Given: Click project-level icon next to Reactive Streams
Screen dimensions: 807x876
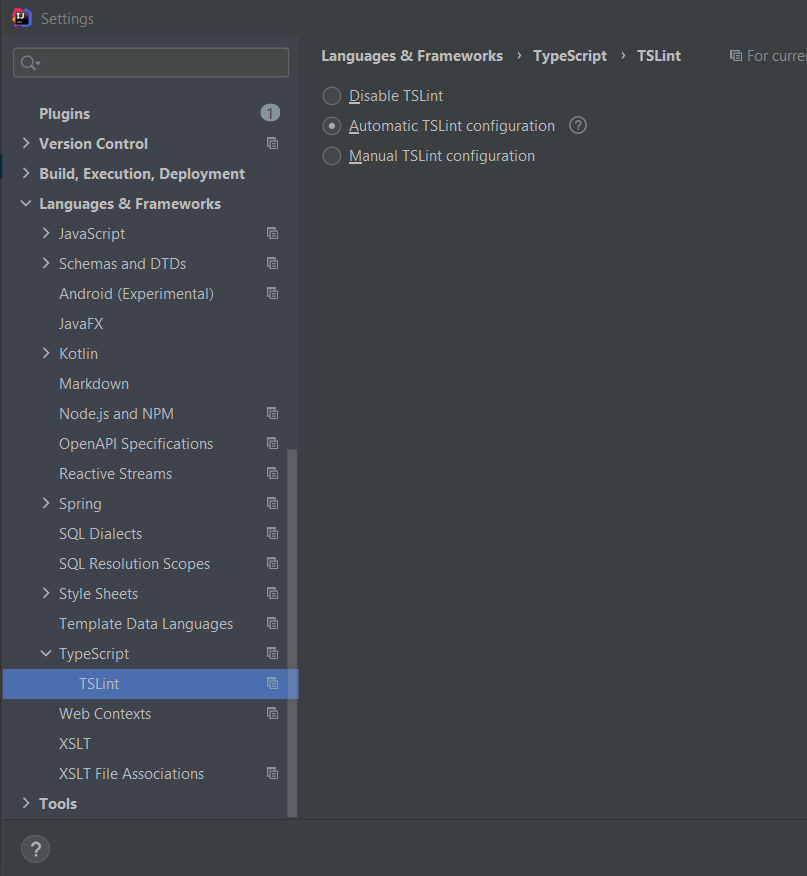Looking at the screenshot, I should tap(272, 474).
